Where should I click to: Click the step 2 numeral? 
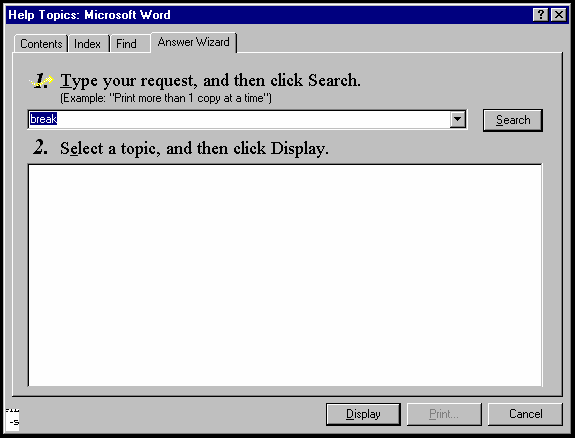point(40,147)
